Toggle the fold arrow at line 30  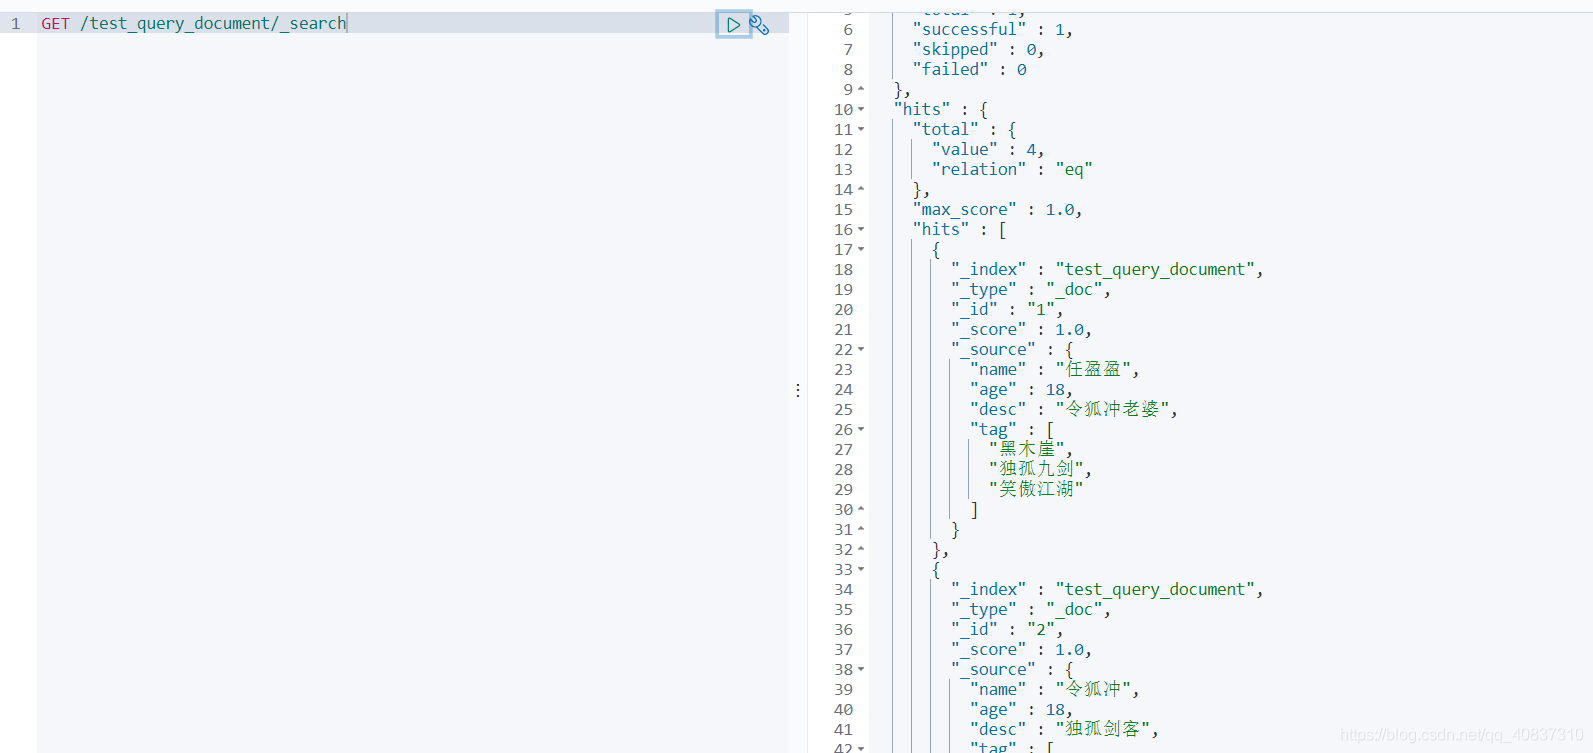pyautogui.click(x=861, y=509)
